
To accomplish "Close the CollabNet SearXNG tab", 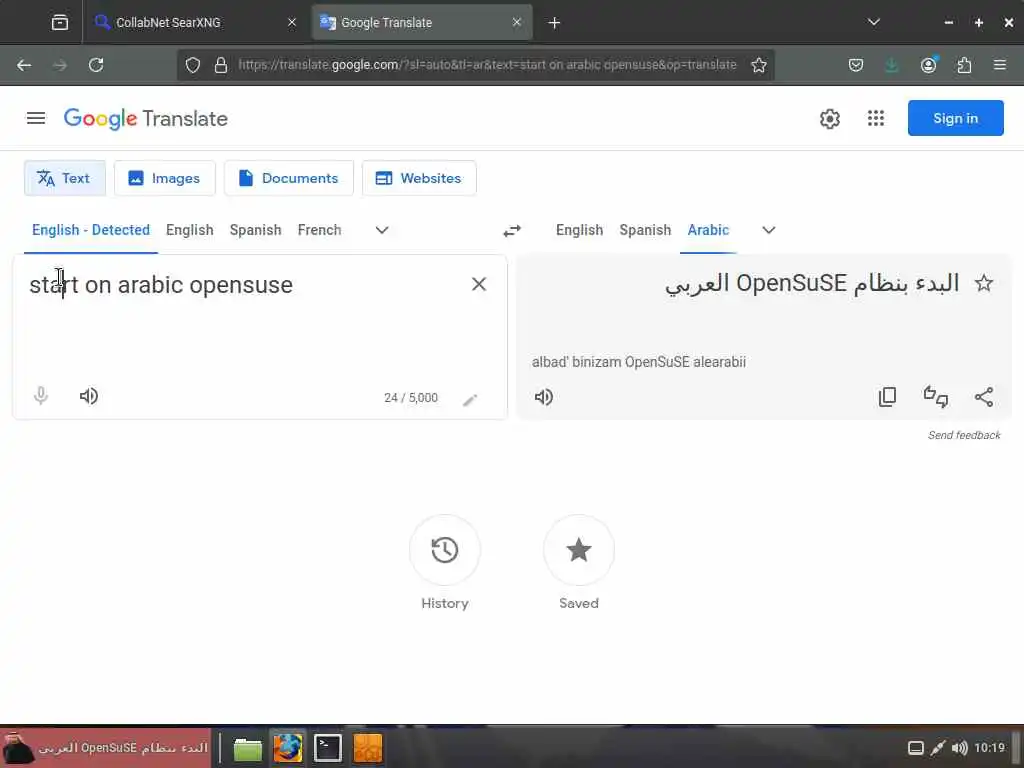I will coord(292,22).
